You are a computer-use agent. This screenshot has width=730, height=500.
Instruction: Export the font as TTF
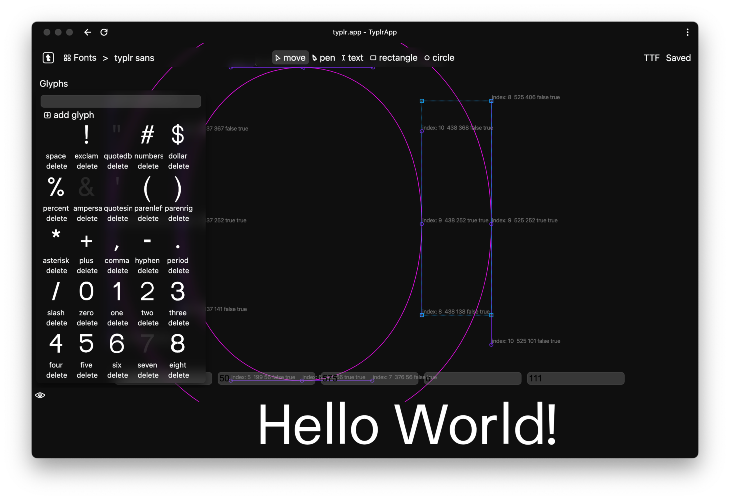click(651, 58)
